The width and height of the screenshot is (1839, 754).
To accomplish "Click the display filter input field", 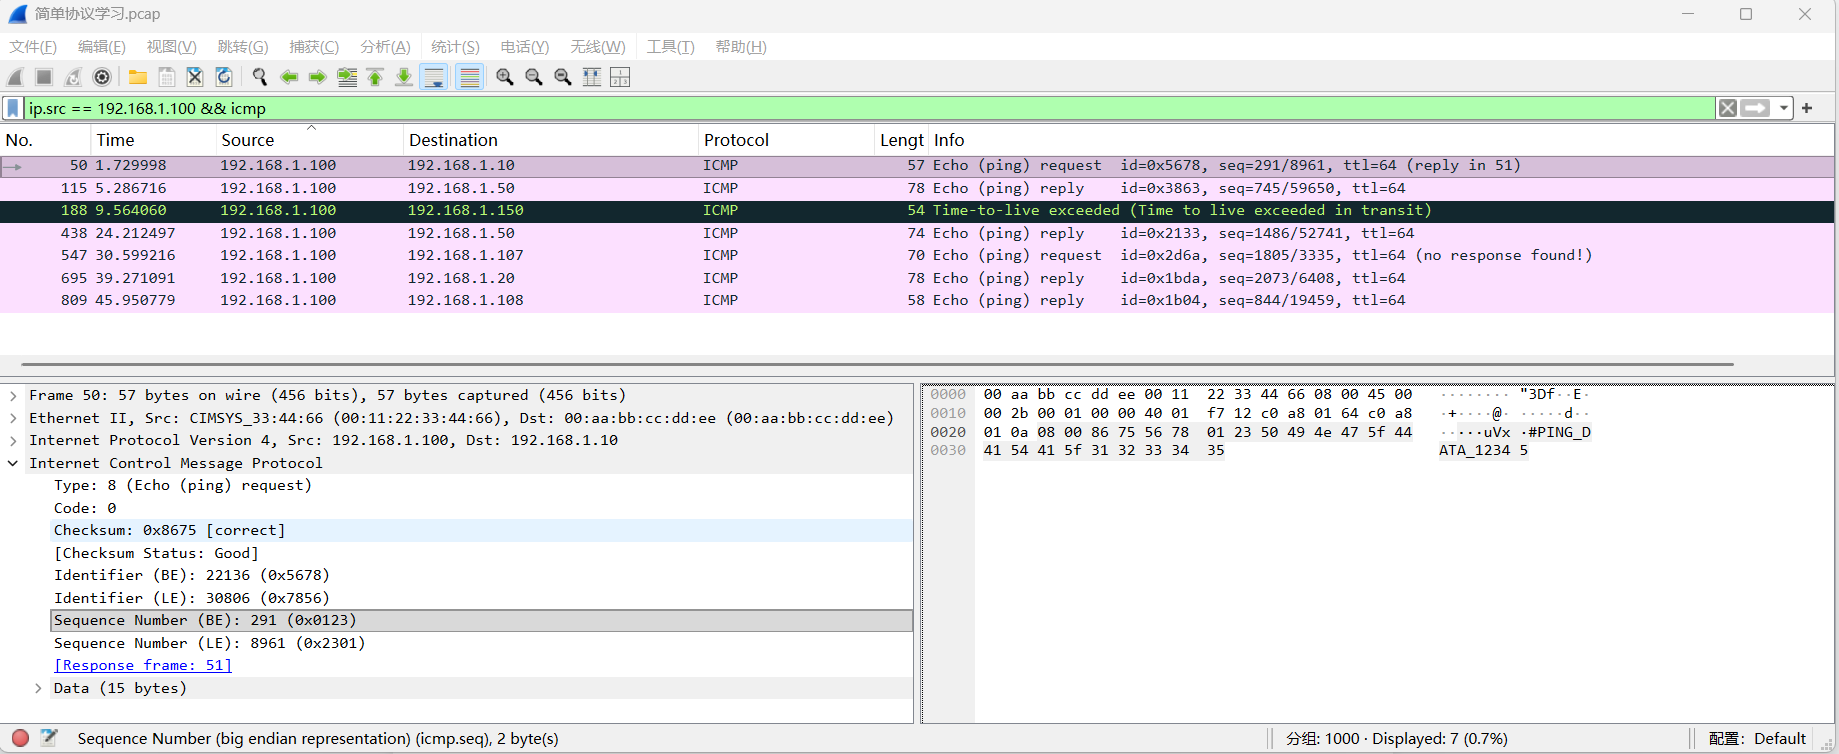I will (860, 108).
